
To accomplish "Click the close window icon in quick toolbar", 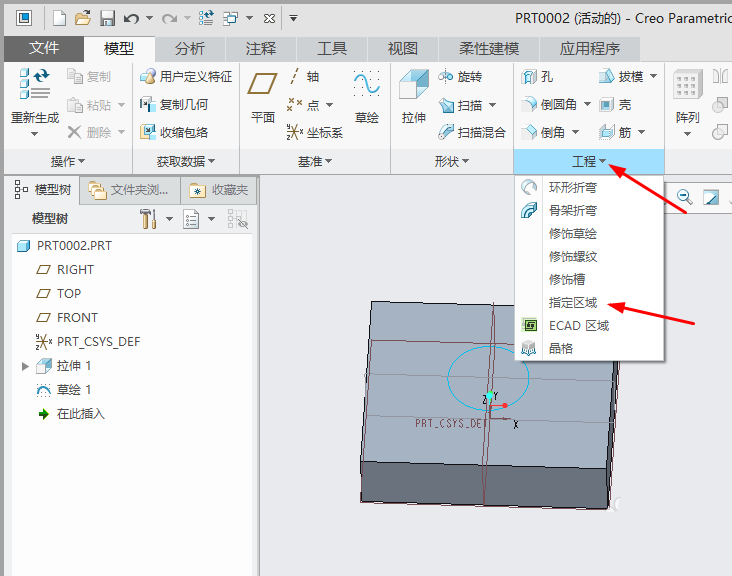I will coord(269,18).
